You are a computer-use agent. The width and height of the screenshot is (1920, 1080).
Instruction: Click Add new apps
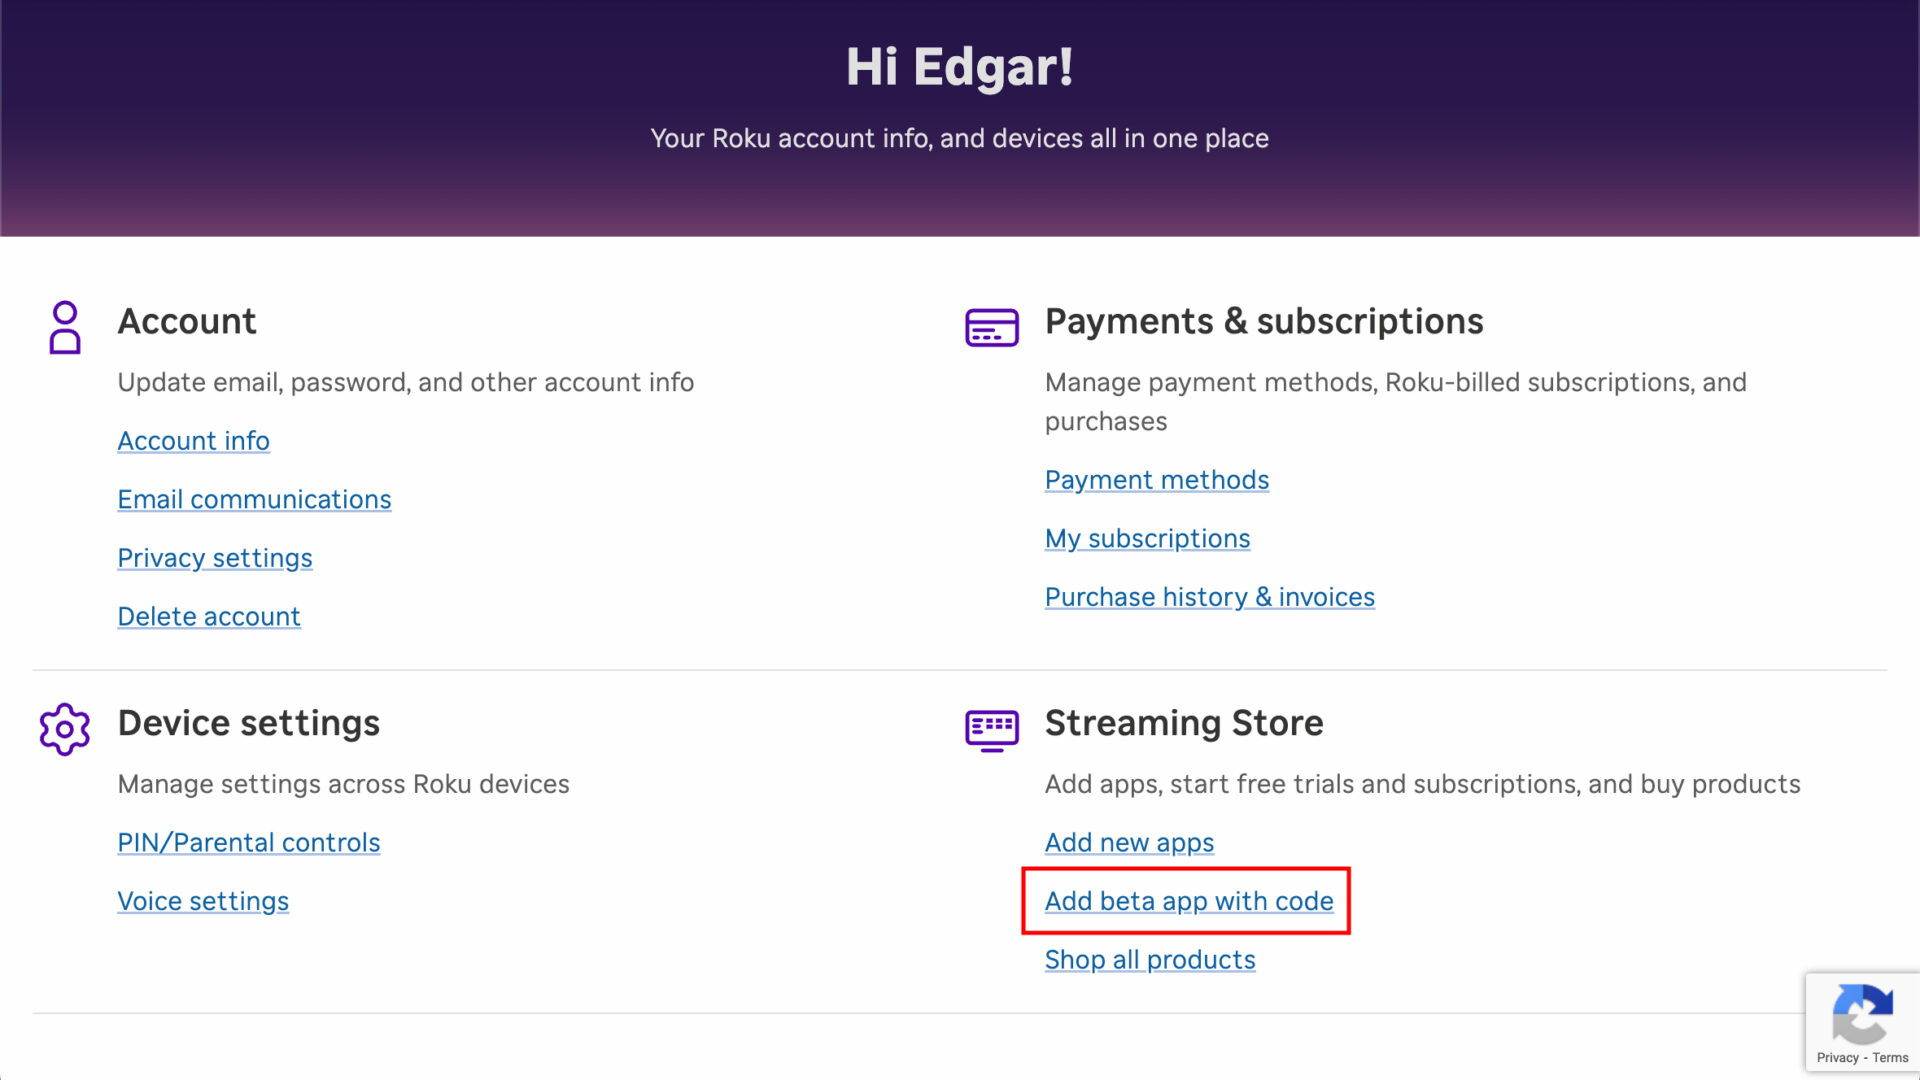tap(1129, 842)
